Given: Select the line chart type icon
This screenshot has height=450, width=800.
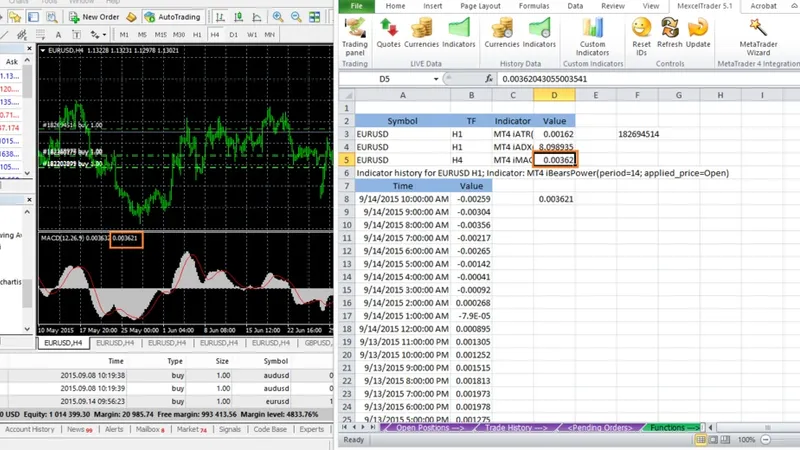Looking at the screenshot, I should [x=257, y=17].
